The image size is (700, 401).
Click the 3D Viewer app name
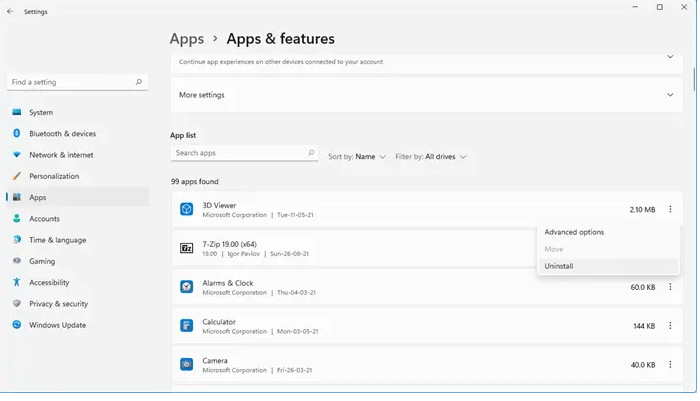(219, 205)
